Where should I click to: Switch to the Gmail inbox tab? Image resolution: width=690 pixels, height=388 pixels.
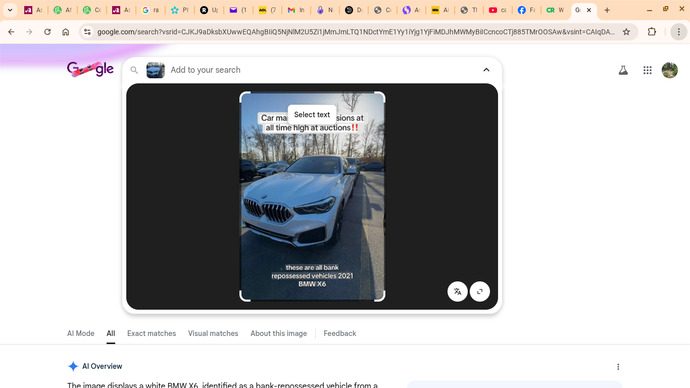[296, 10]
